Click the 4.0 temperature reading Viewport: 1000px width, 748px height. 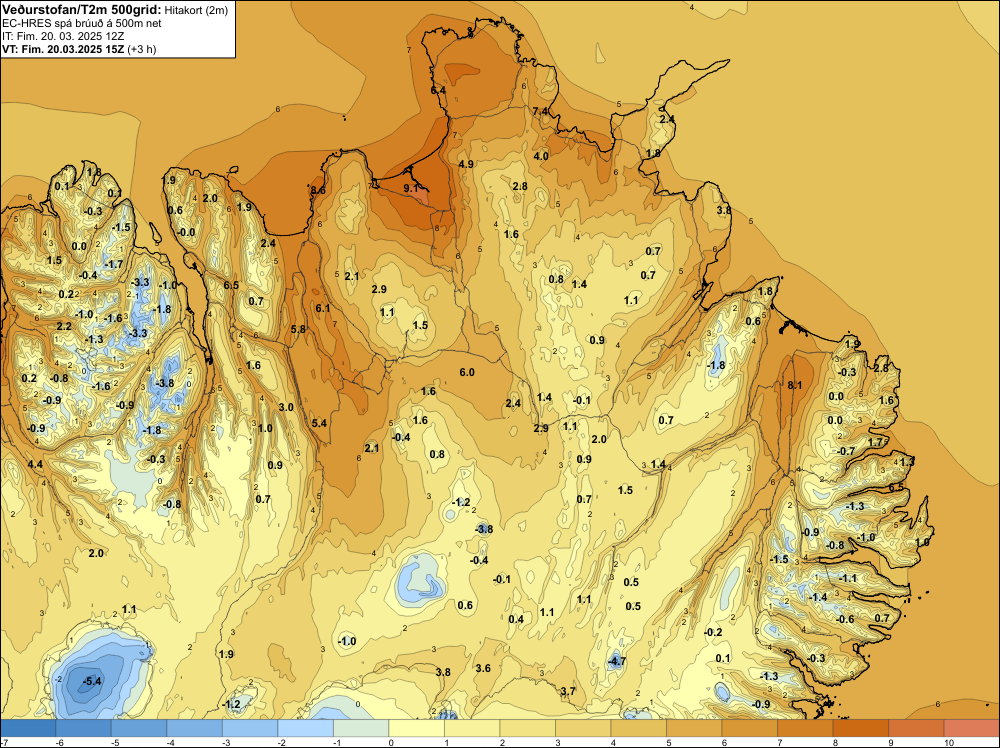pyautogui.click(x=541, y=156)
